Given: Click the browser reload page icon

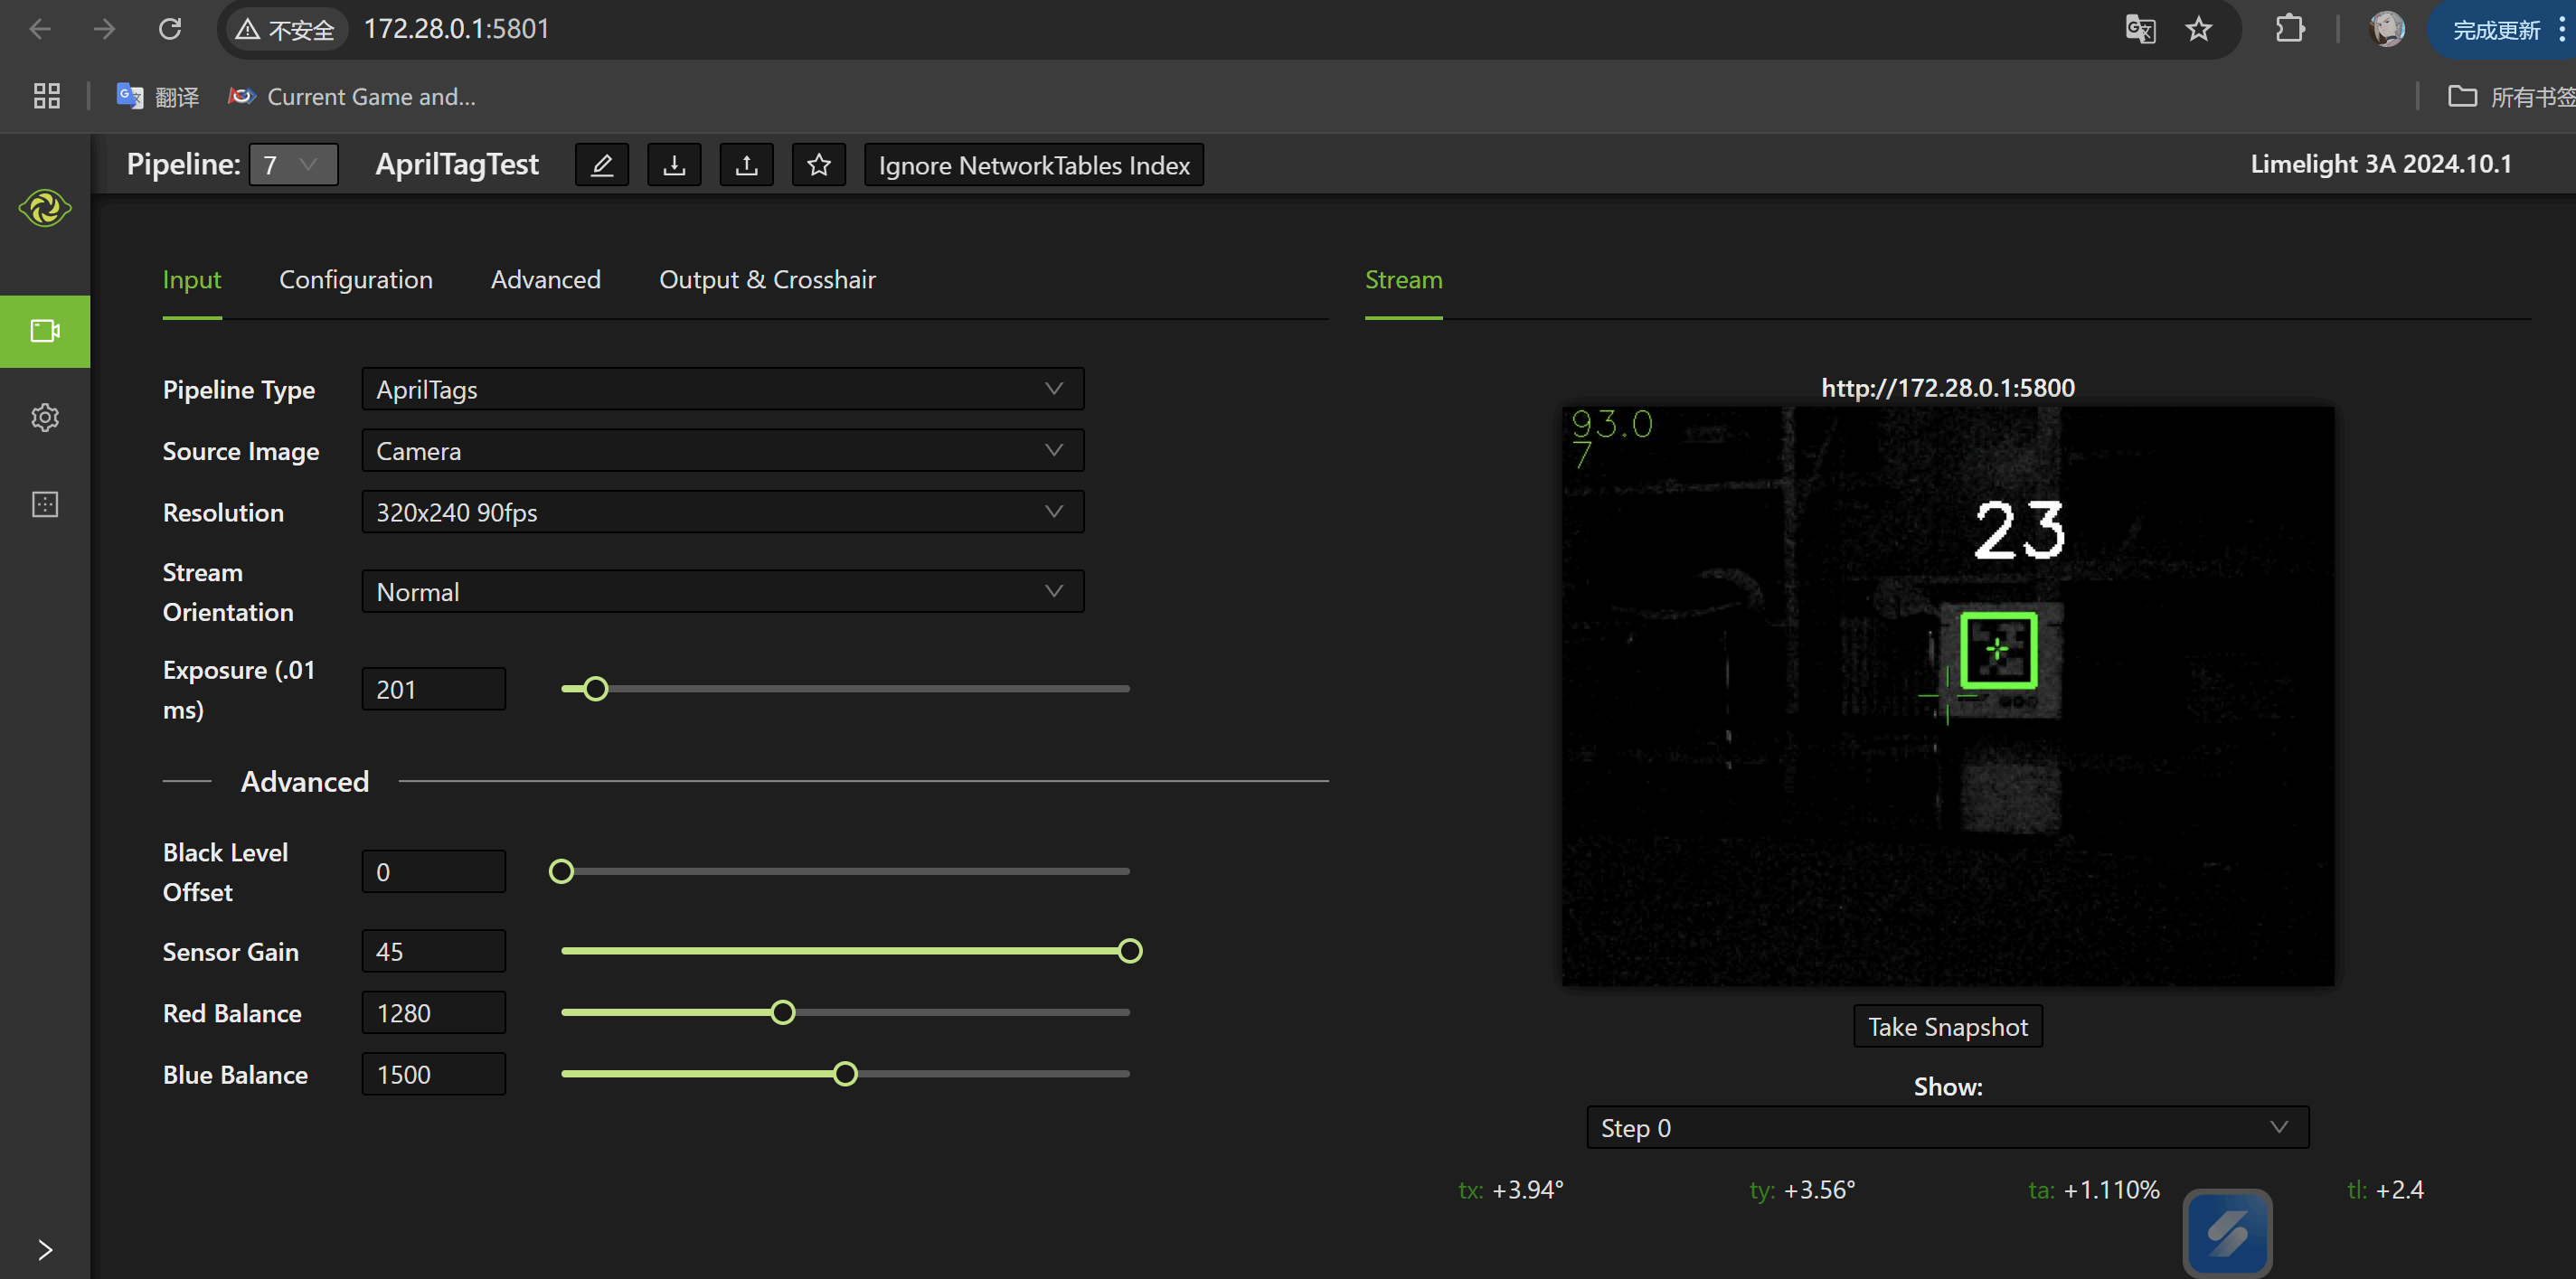Looking at the screenshot, I should click(170, 29).
